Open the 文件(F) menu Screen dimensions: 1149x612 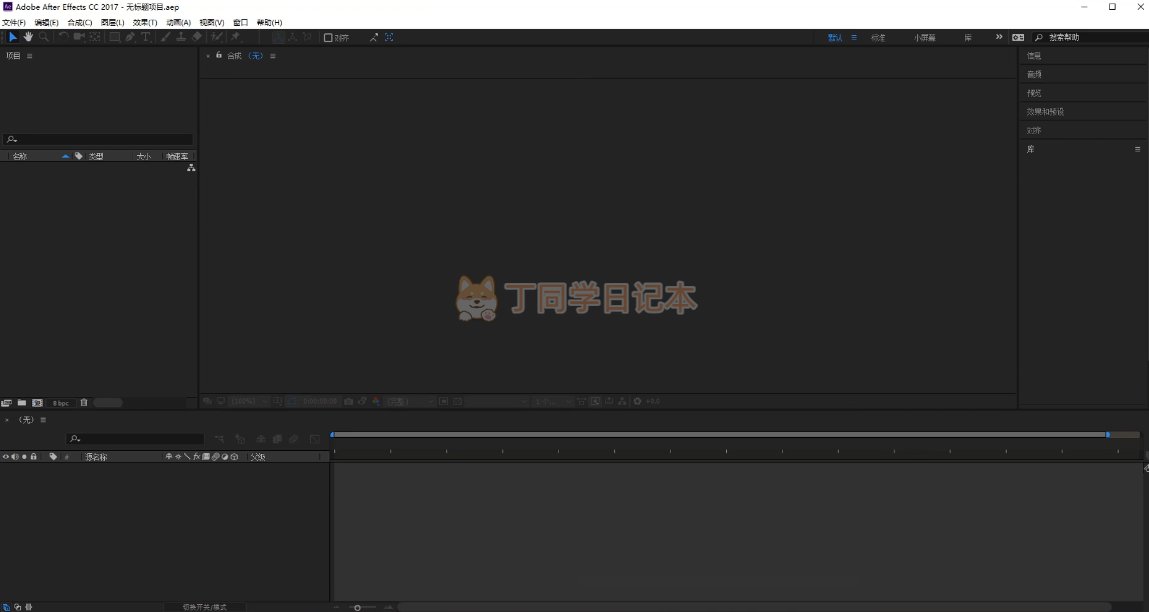tap(14, 23)
